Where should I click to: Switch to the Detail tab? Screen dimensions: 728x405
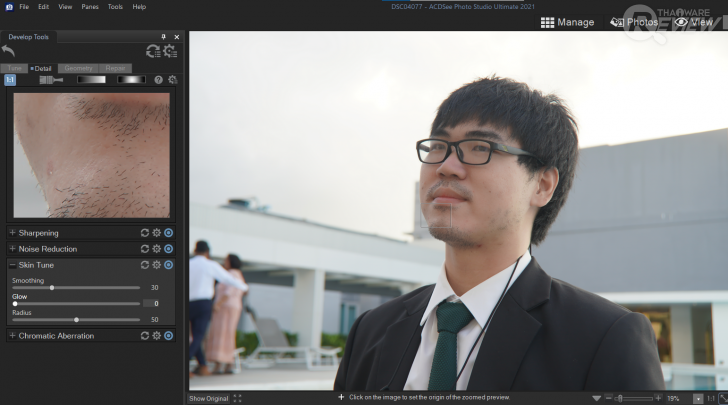pos(42,68)
